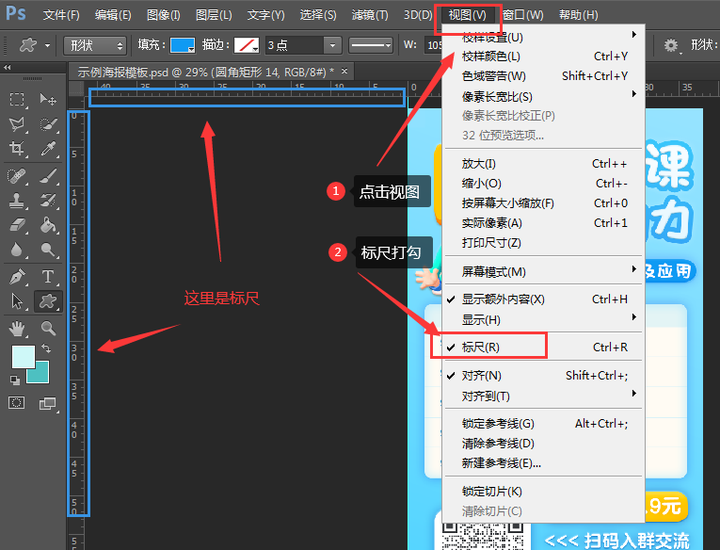This screenshot has height=550, width=720.
Task: Select the Horizontal Type tool
Action: click(x=48, y=277)
